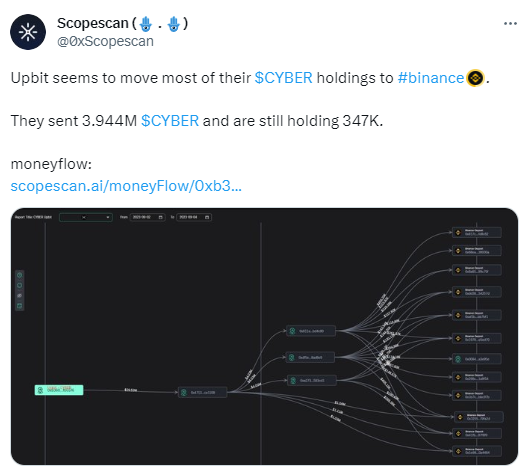
Task: Open the first $CYBER cashtag link
Action: [283, 78]
